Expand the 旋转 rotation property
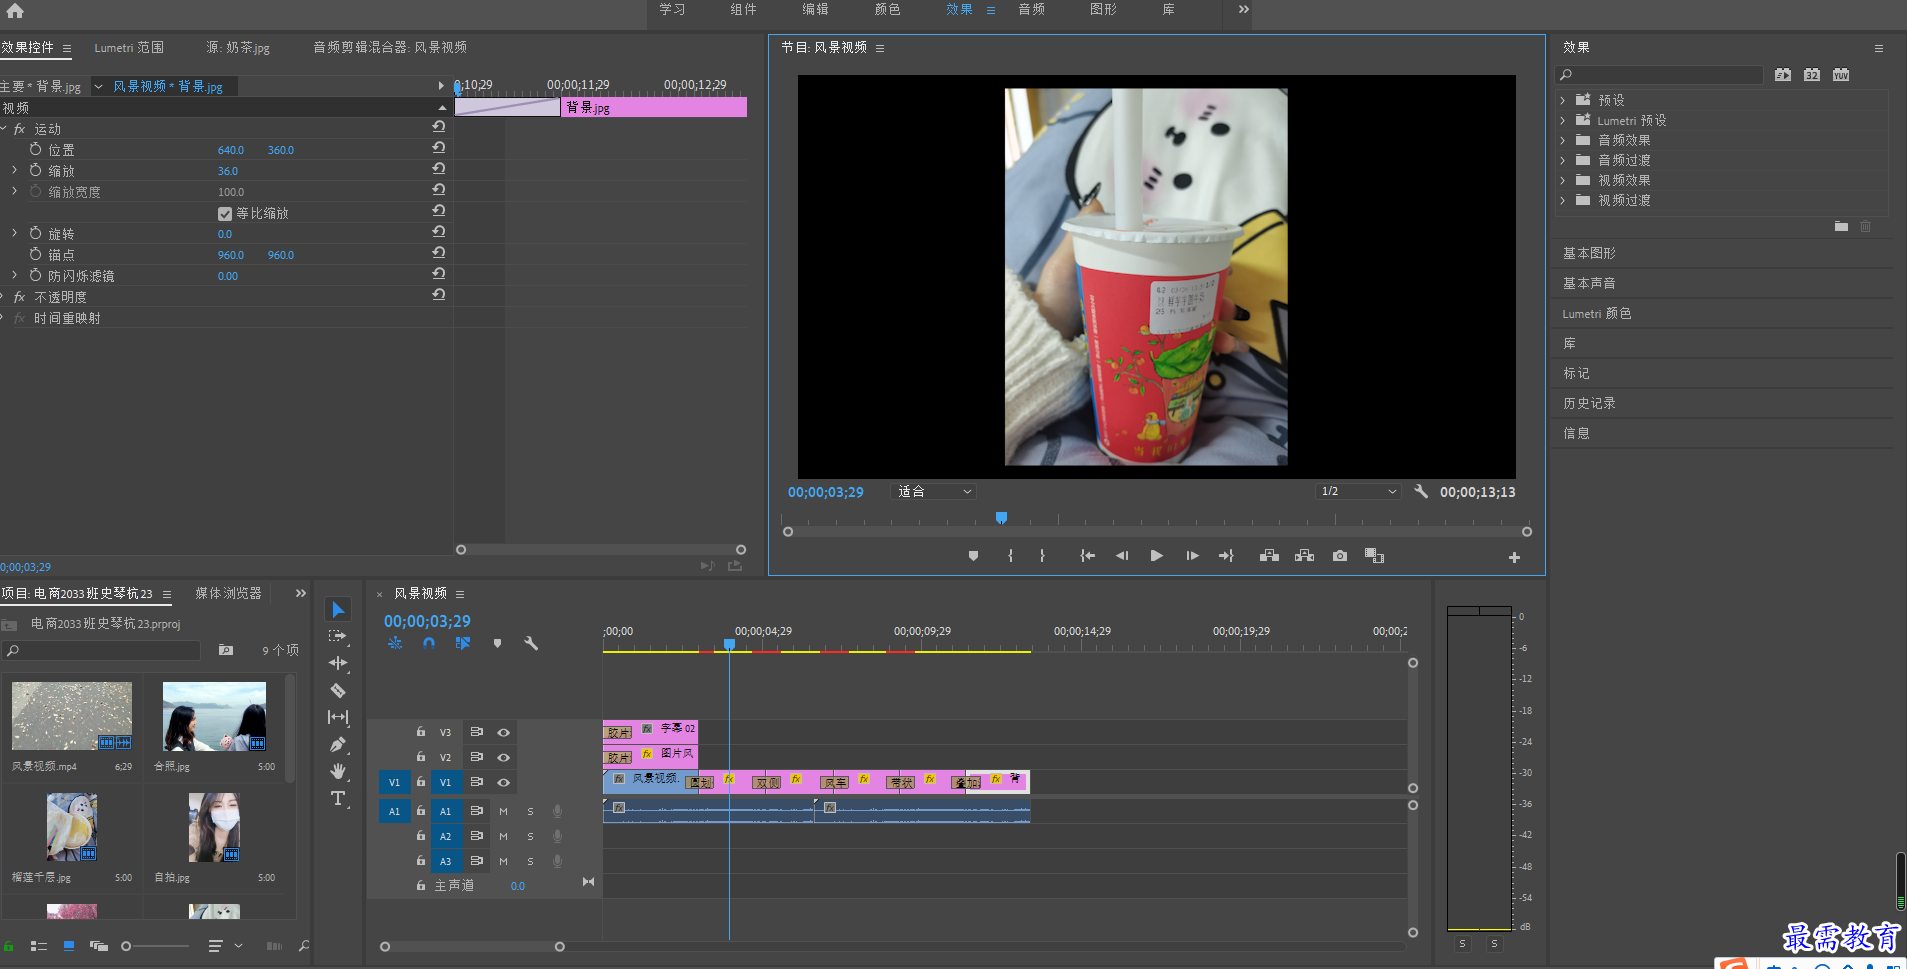Screen dimensions: 1907x969 coord(14,233)
